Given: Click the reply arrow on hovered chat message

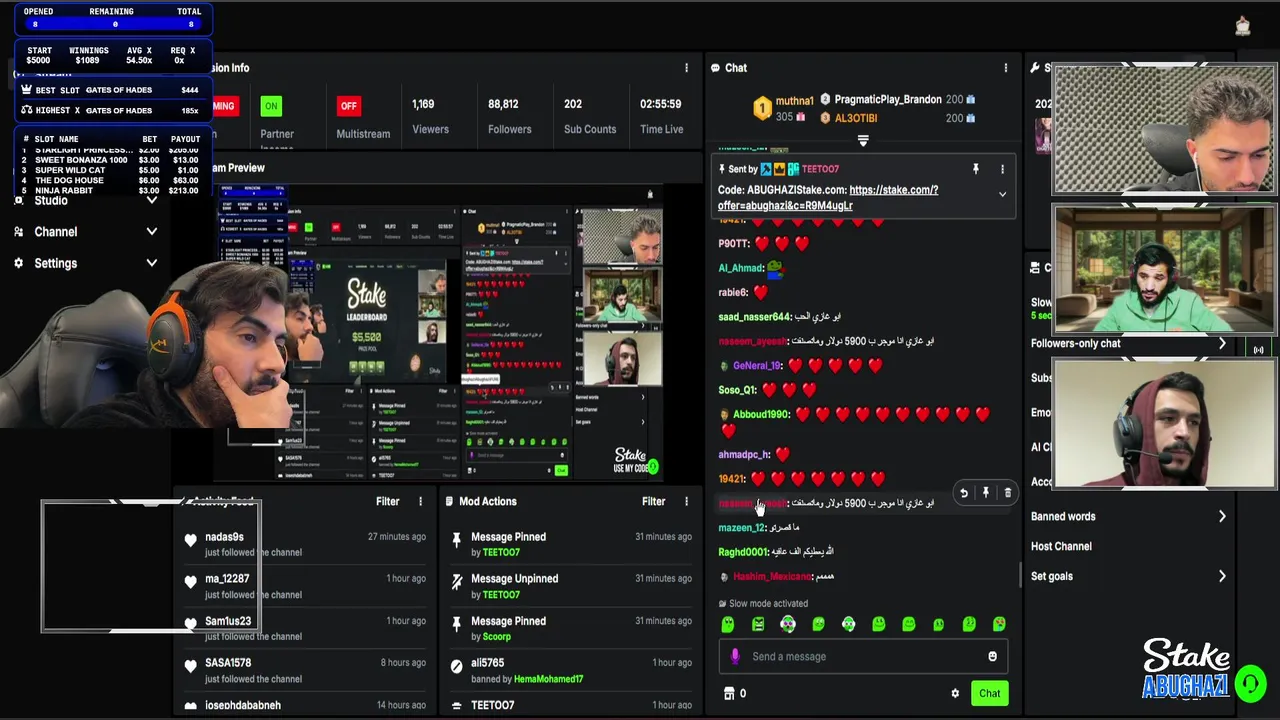Looking at the screenshot, I should [x=963, y=493].
